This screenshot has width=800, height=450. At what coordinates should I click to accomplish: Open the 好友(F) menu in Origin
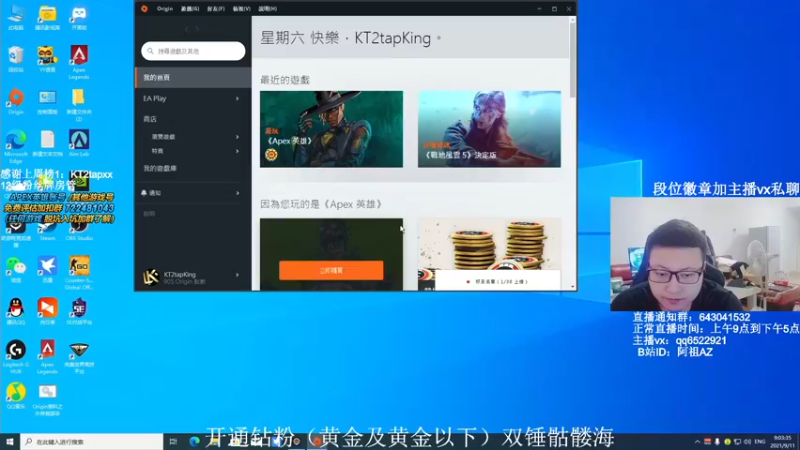coord(216,9)
